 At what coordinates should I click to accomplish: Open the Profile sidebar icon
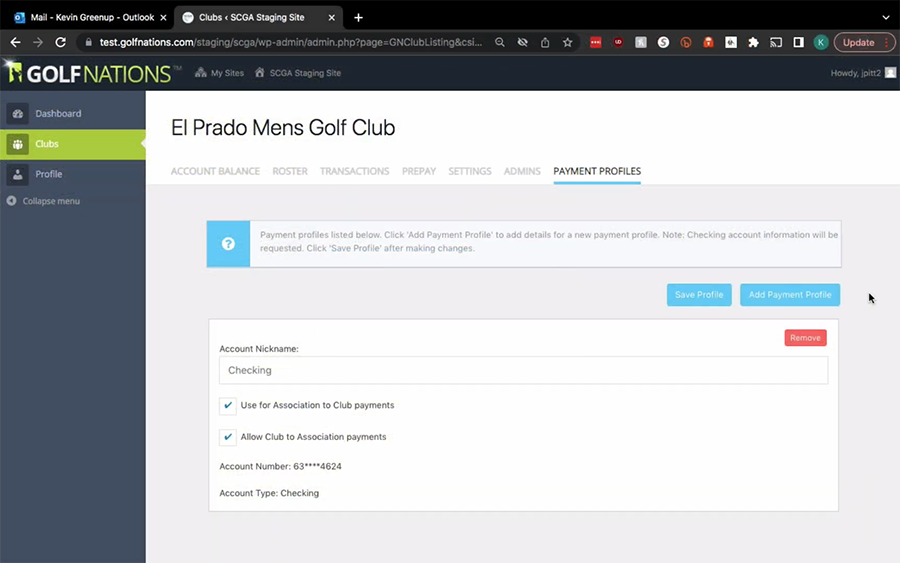click(18, 174)
